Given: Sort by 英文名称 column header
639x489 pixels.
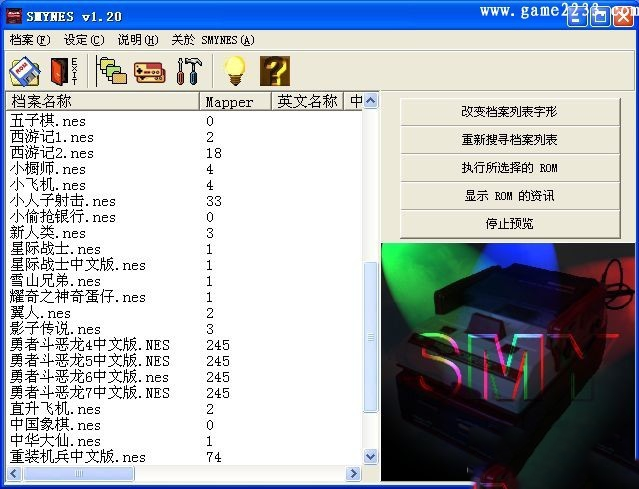Looking at the screenshot, I should click(x=307, y=101).
